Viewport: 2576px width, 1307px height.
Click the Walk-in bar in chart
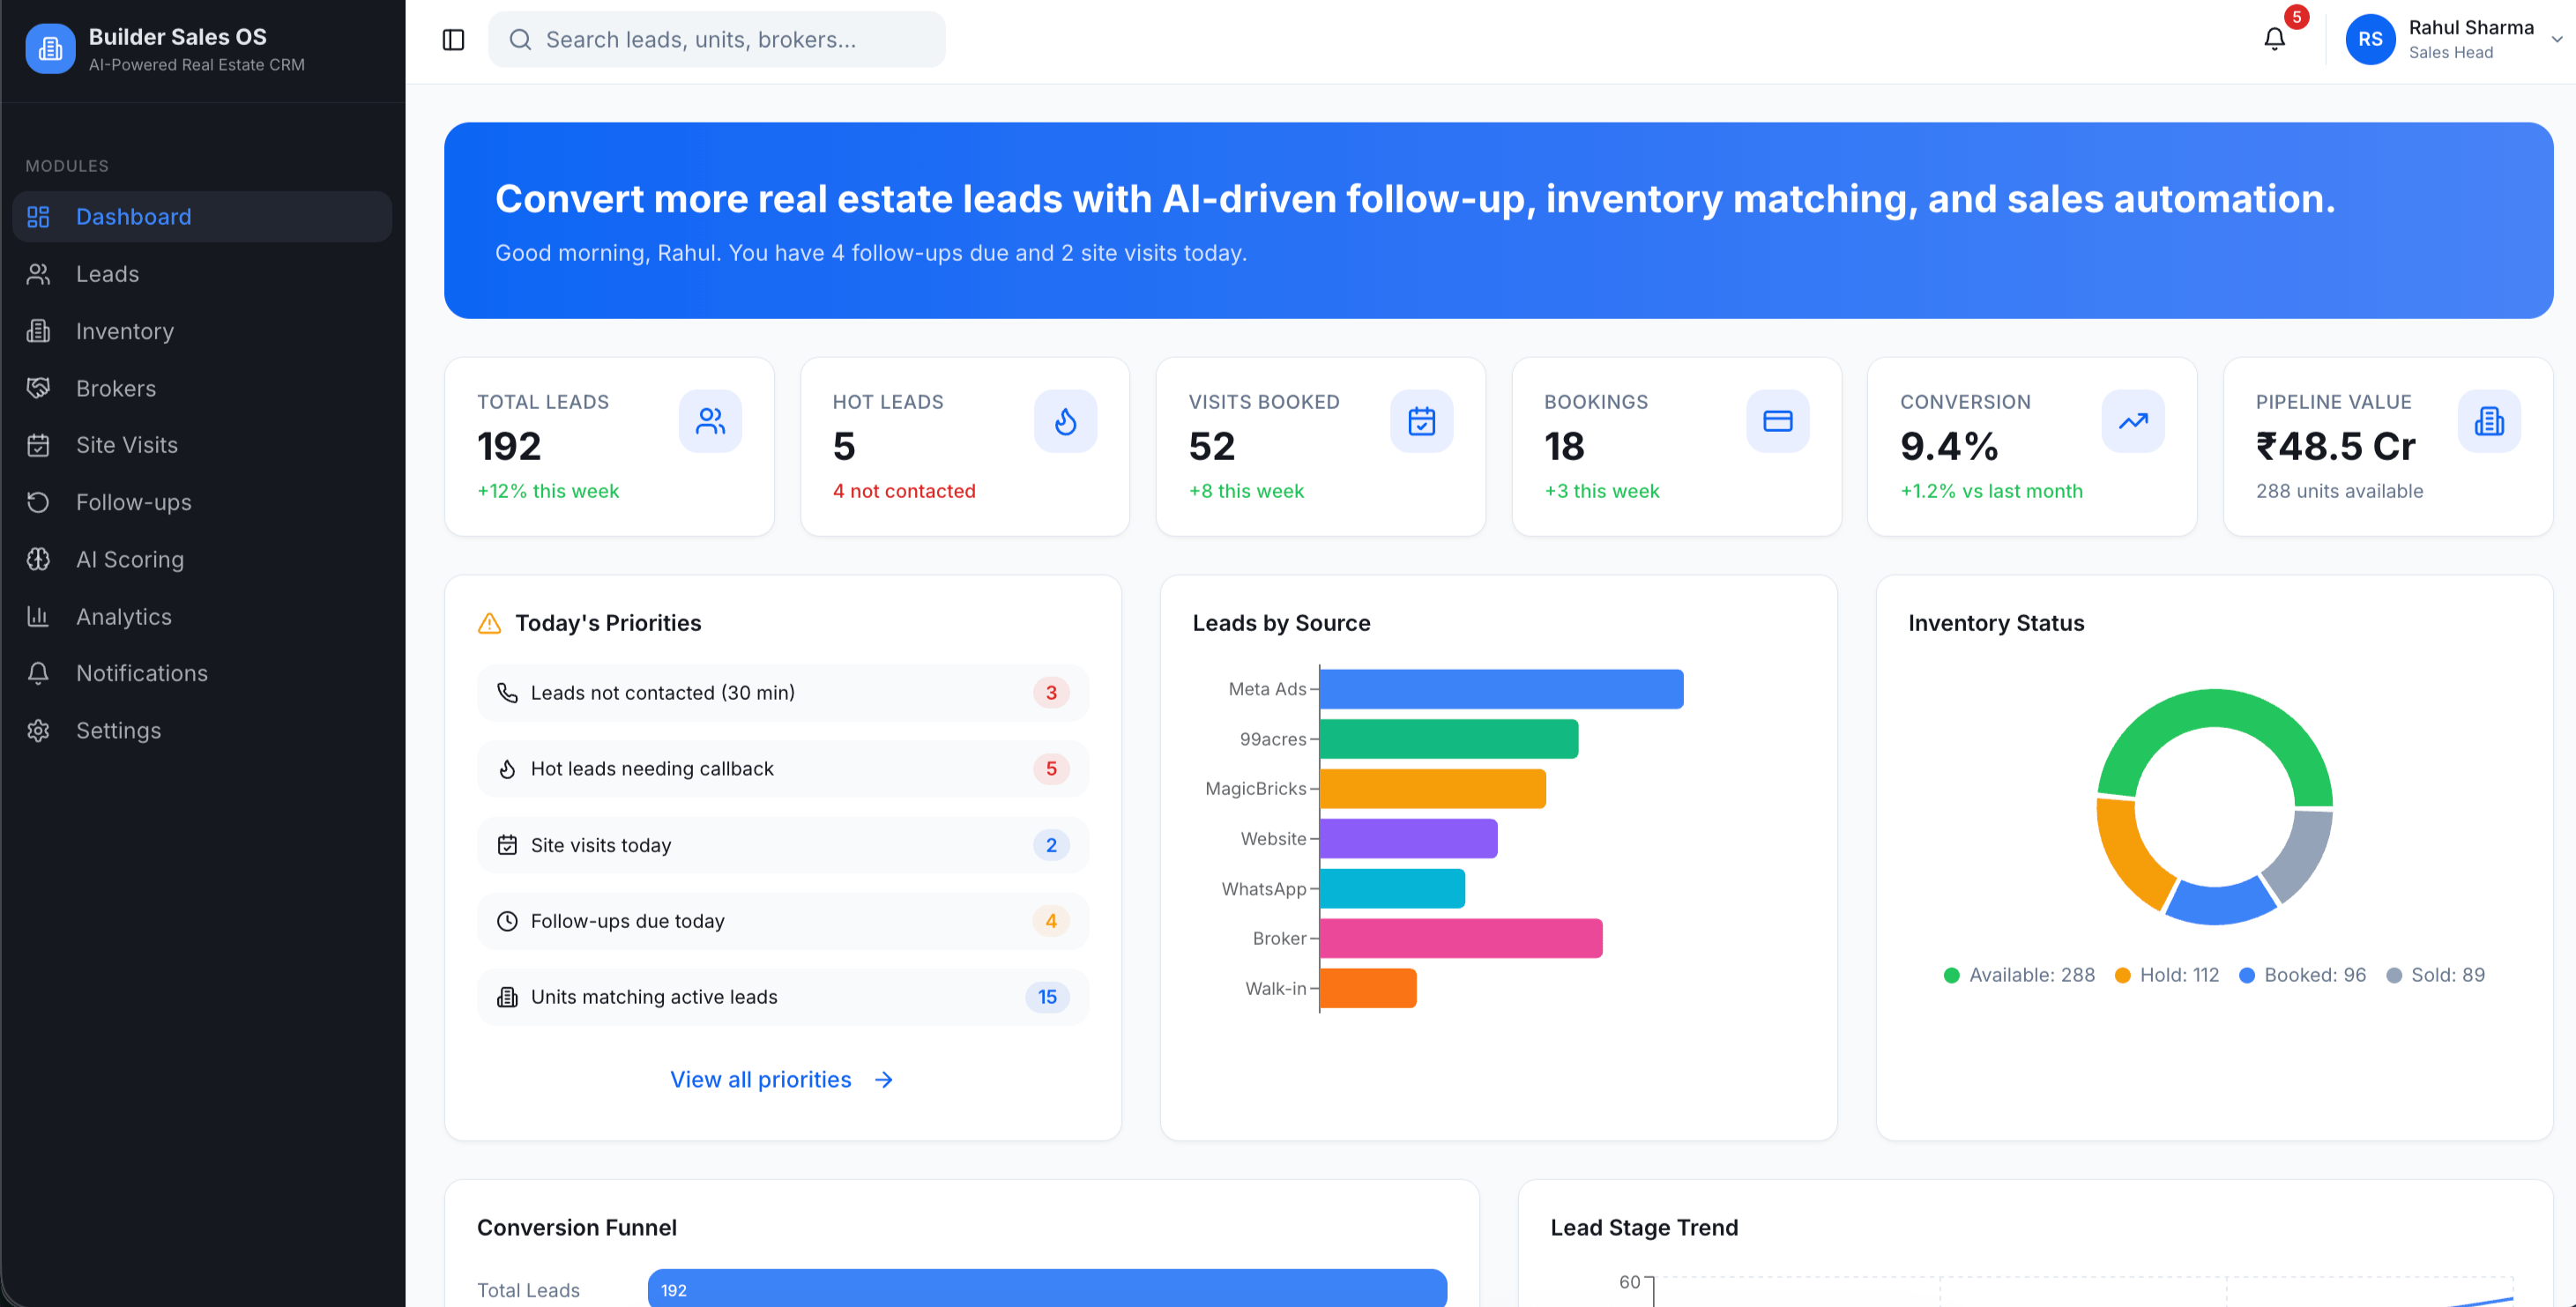click(x=1368, y=988)
